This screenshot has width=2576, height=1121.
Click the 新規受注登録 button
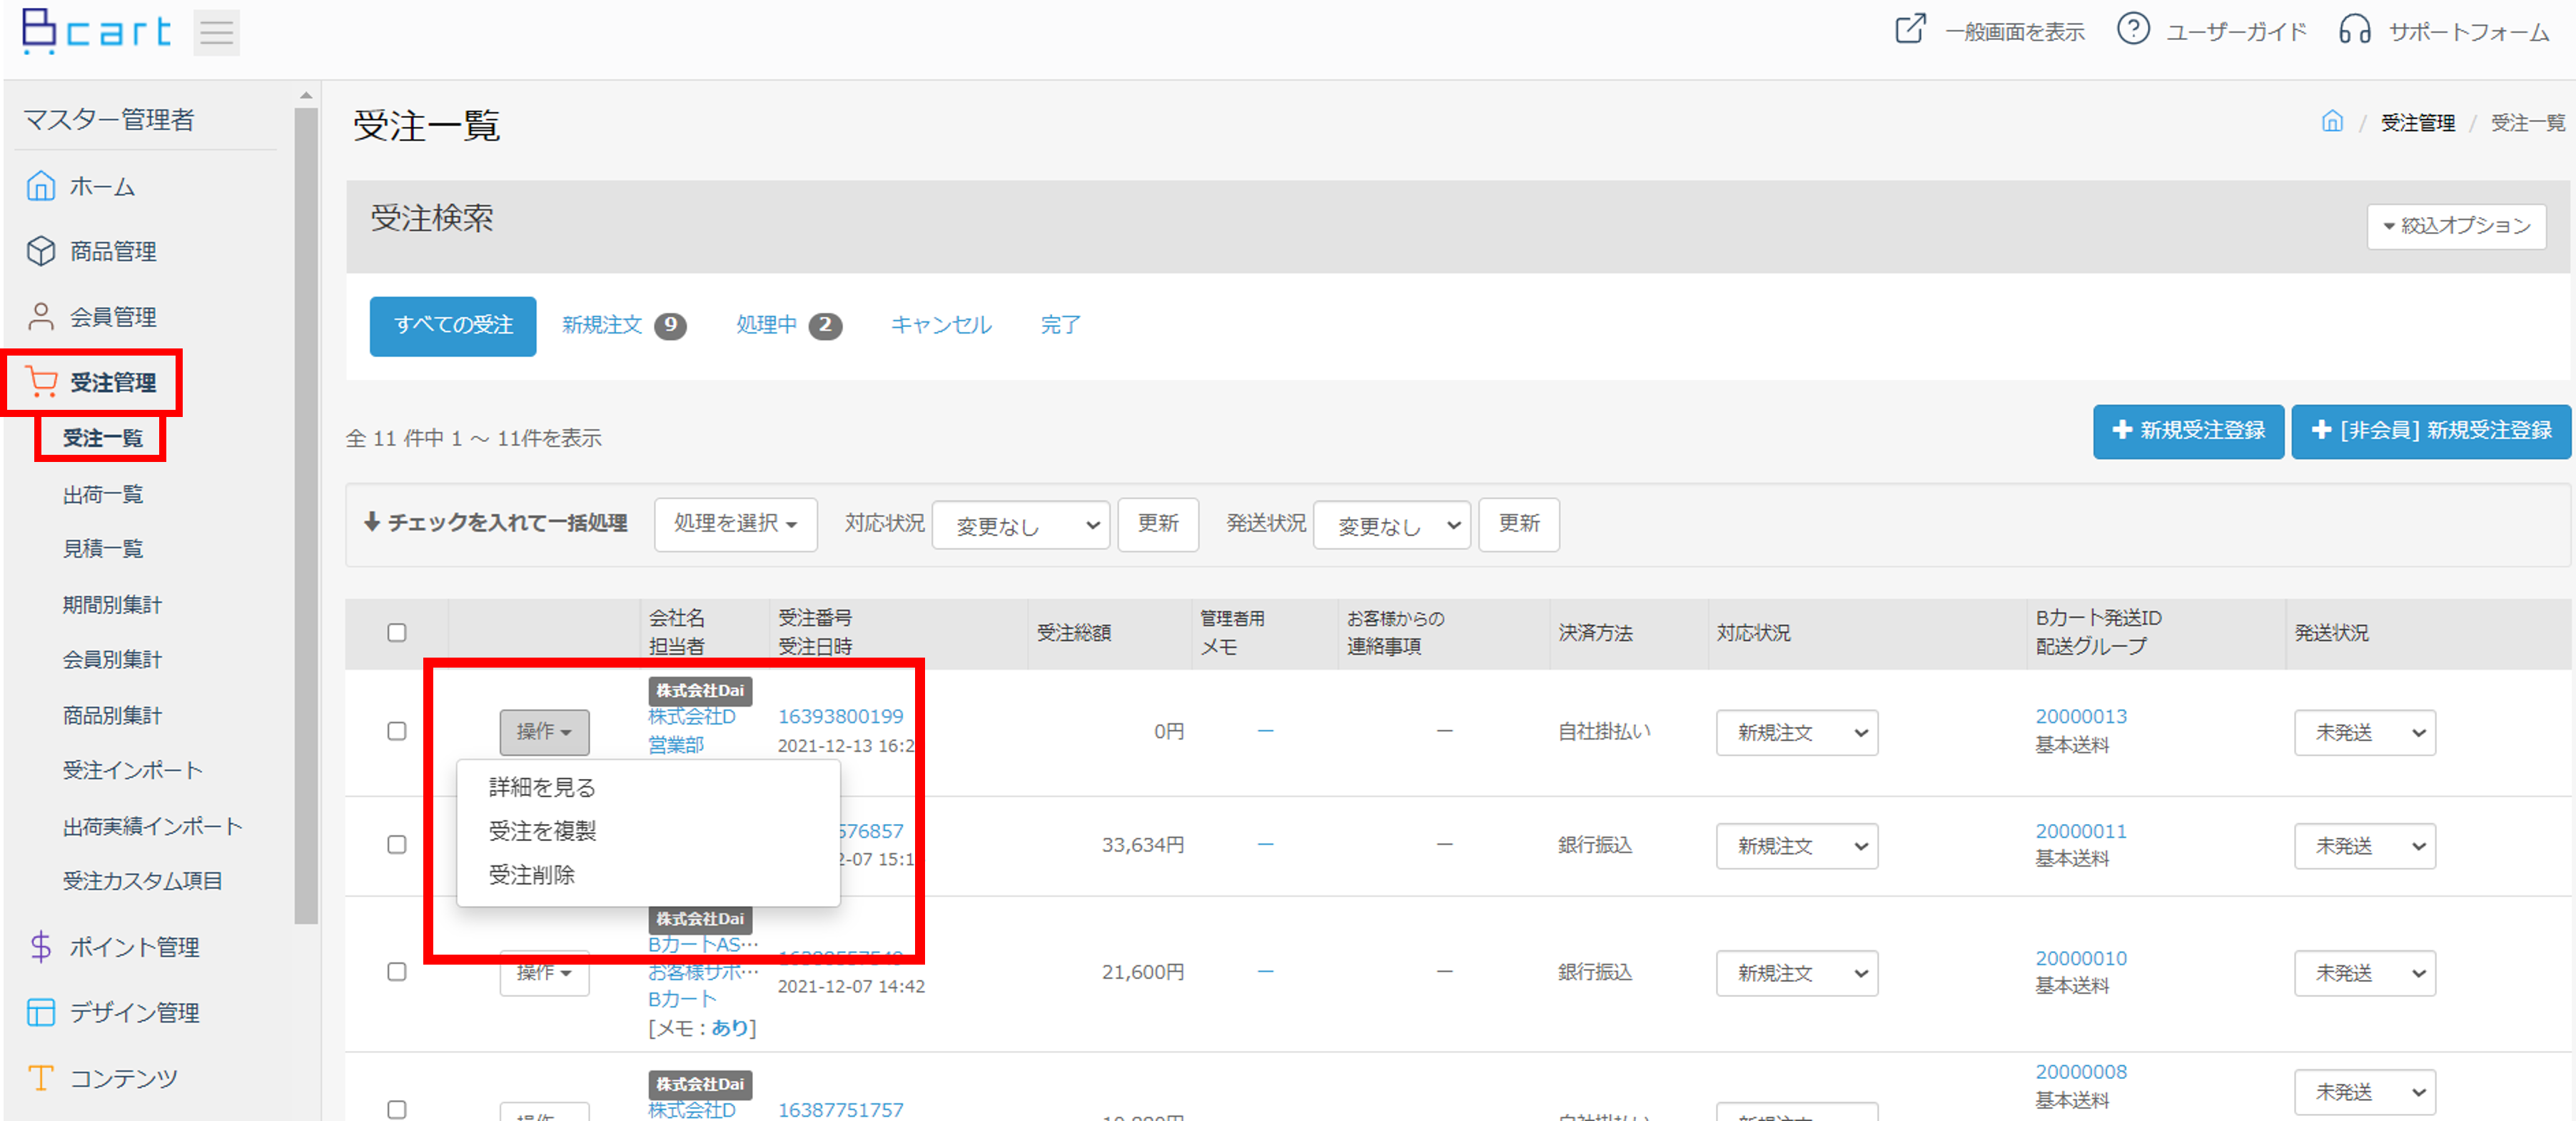tap(2188, 431)
